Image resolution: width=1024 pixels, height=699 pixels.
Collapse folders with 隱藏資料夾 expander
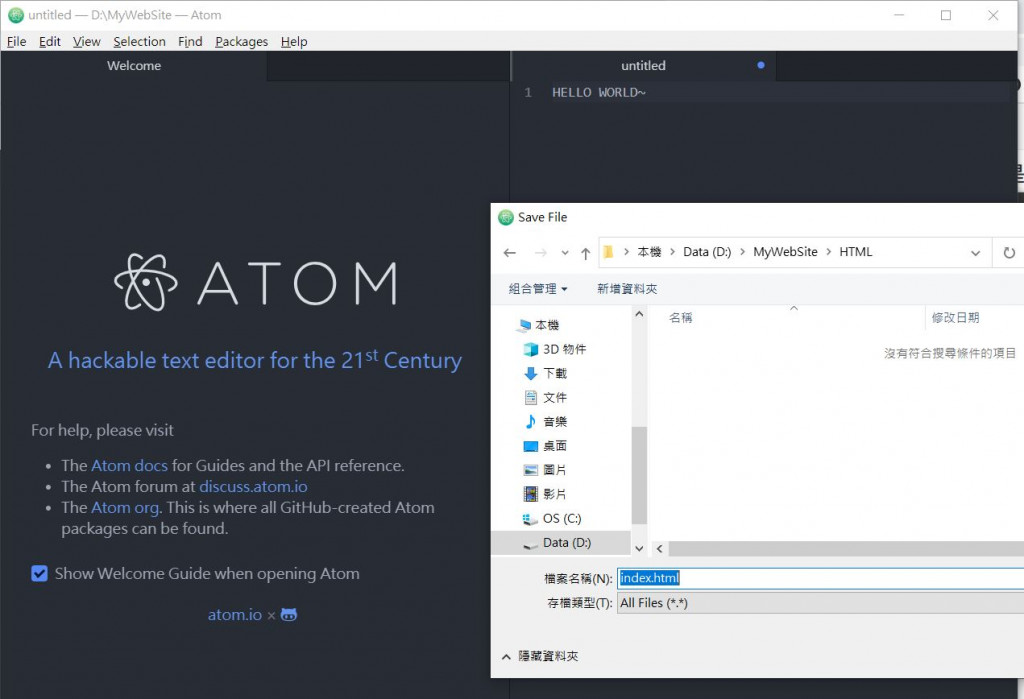click(x=540, y=656)
